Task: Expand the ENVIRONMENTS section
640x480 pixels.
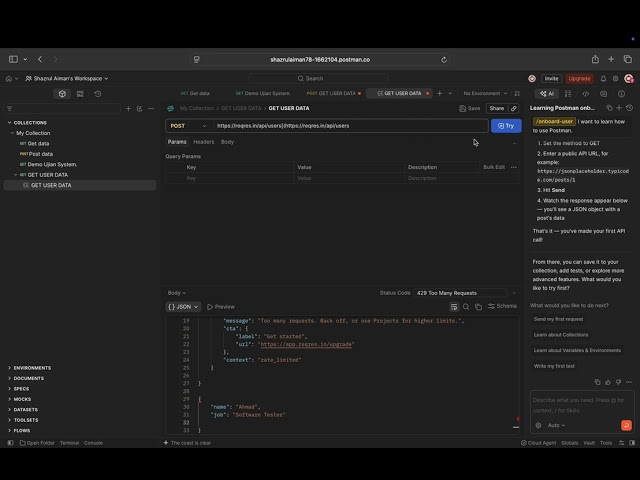Action: (x=9, y=368)
